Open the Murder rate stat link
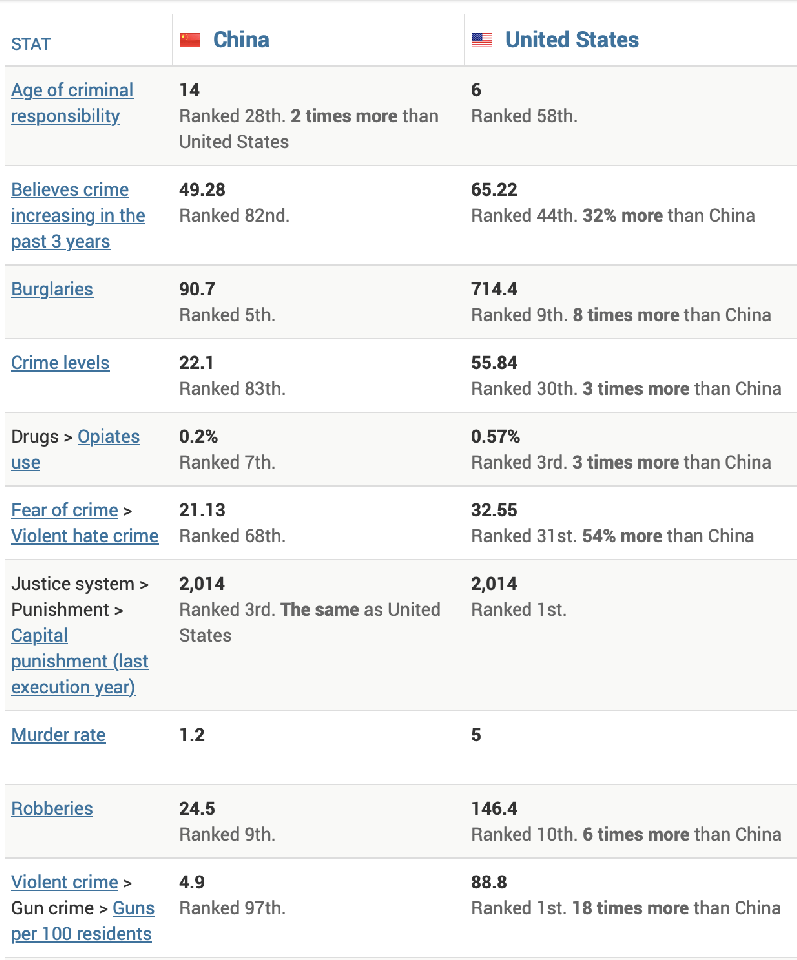 [58, 735]
